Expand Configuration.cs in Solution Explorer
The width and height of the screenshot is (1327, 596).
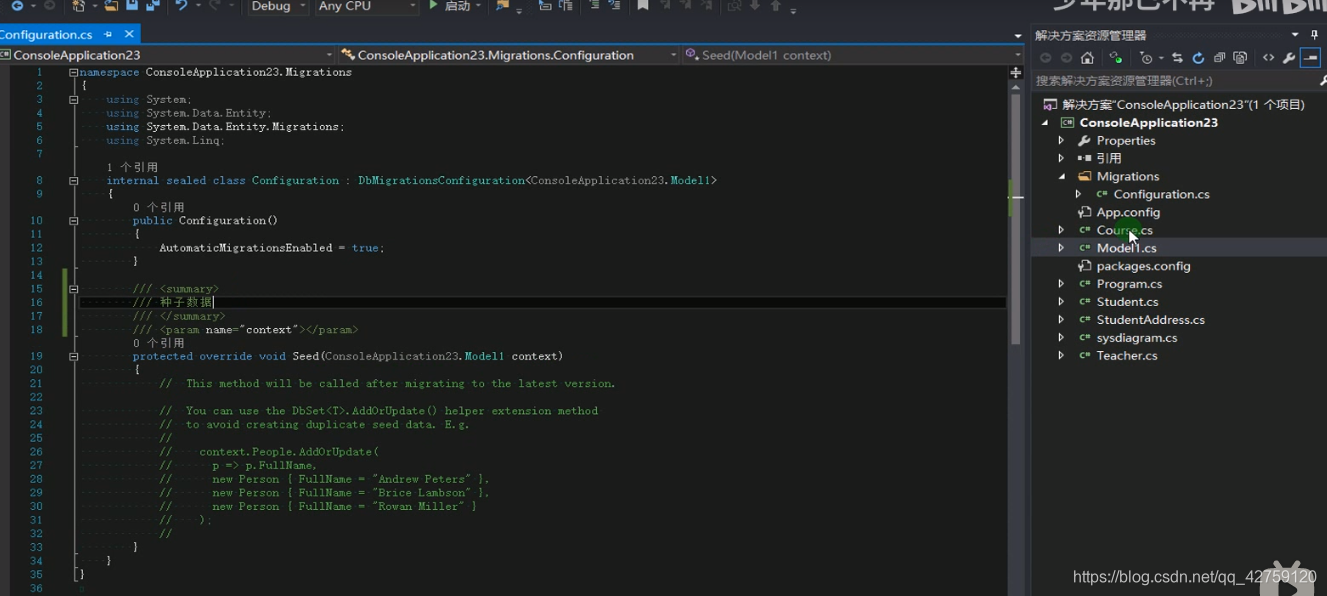pos(1078,195)
